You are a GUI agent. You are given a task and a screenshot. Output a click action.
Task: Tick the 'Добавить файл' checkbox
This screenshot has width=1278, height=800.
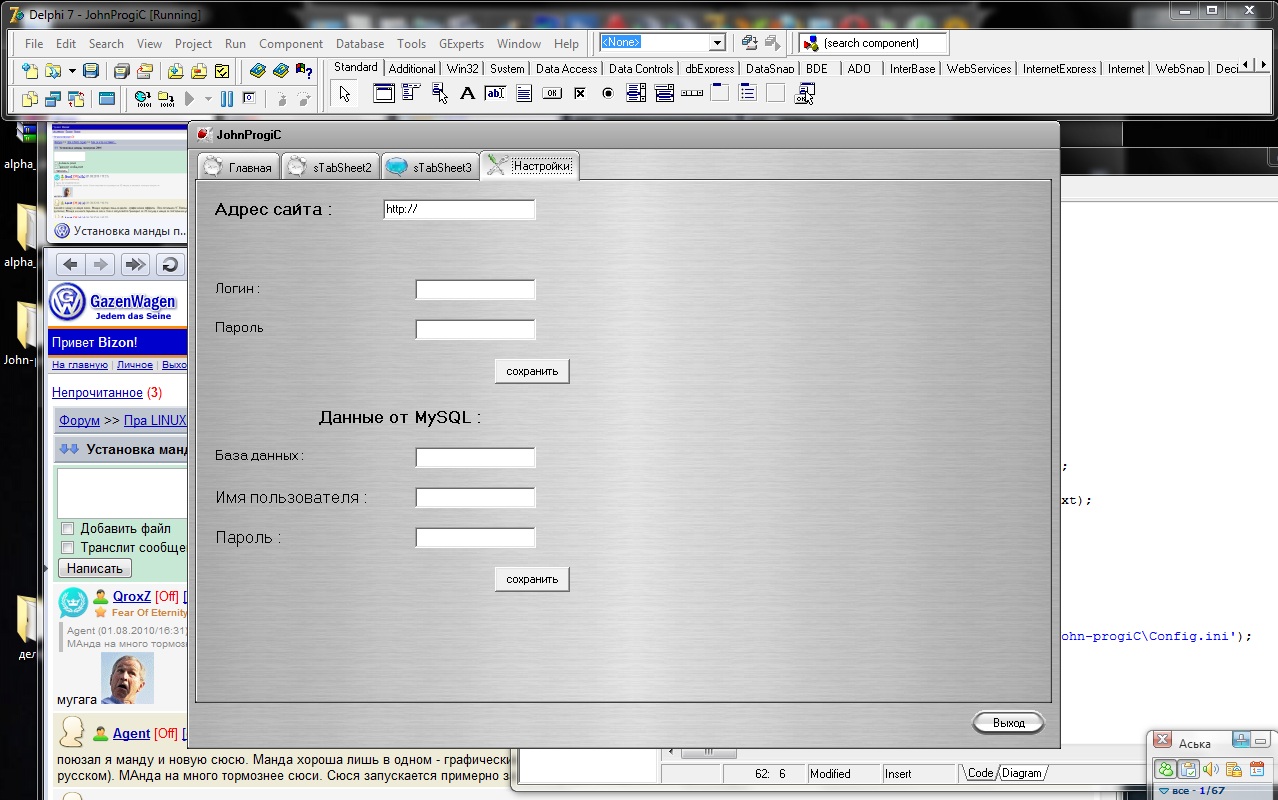click(x=68, y=528)
